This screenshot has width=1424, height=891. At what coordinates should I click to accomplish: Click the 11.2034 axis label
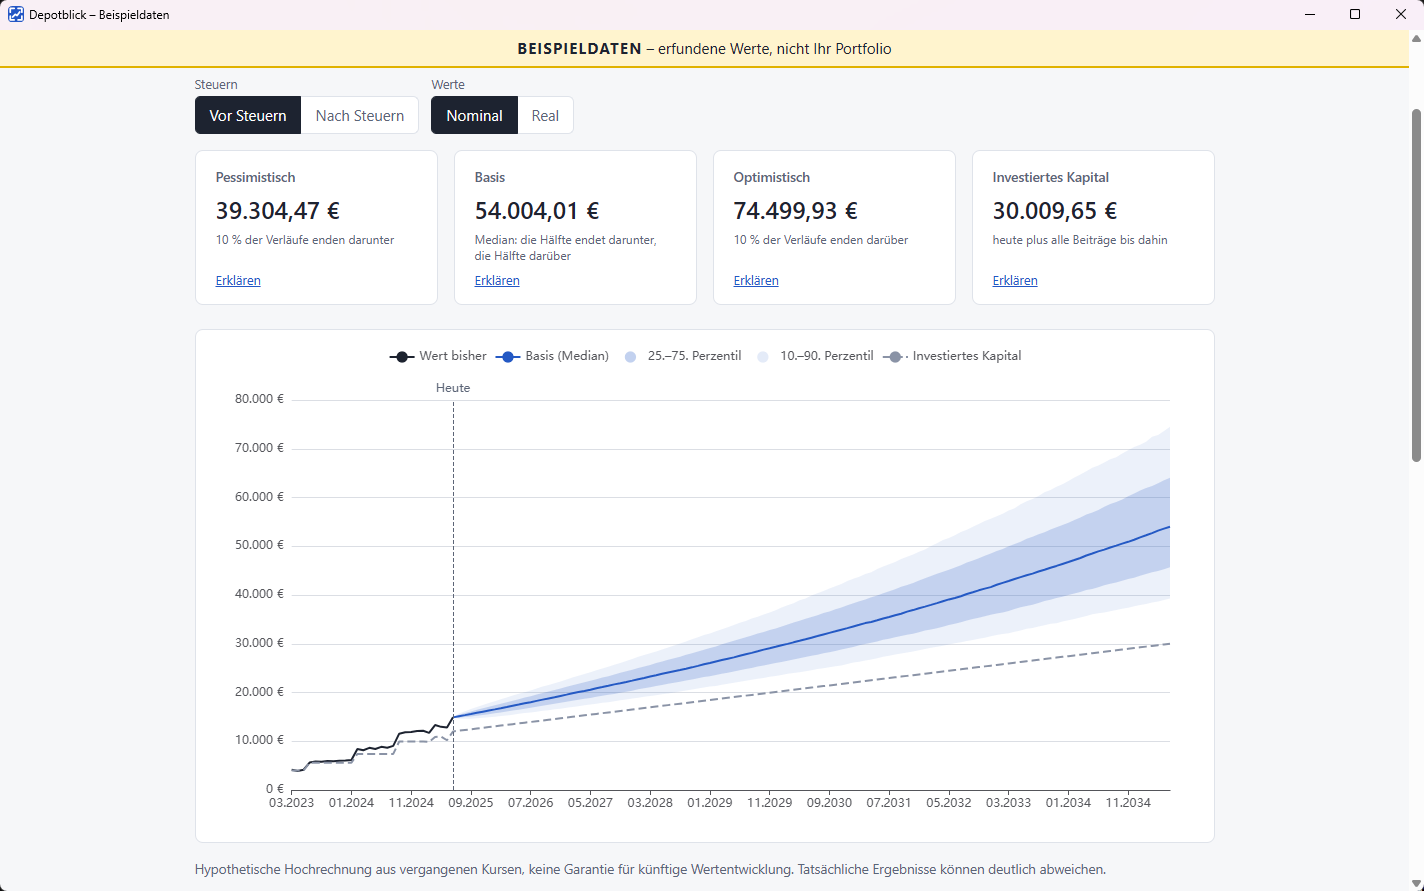[1128, 803]
